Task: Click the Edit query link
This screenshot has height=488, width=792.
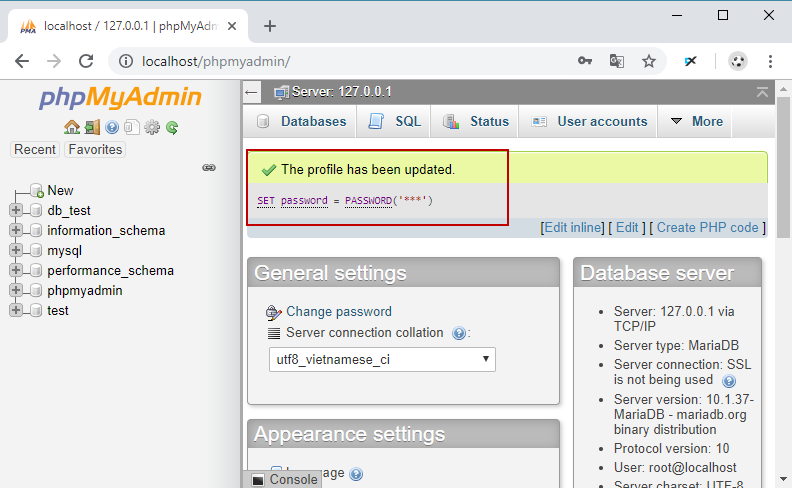Action: [x=627, y=228]
